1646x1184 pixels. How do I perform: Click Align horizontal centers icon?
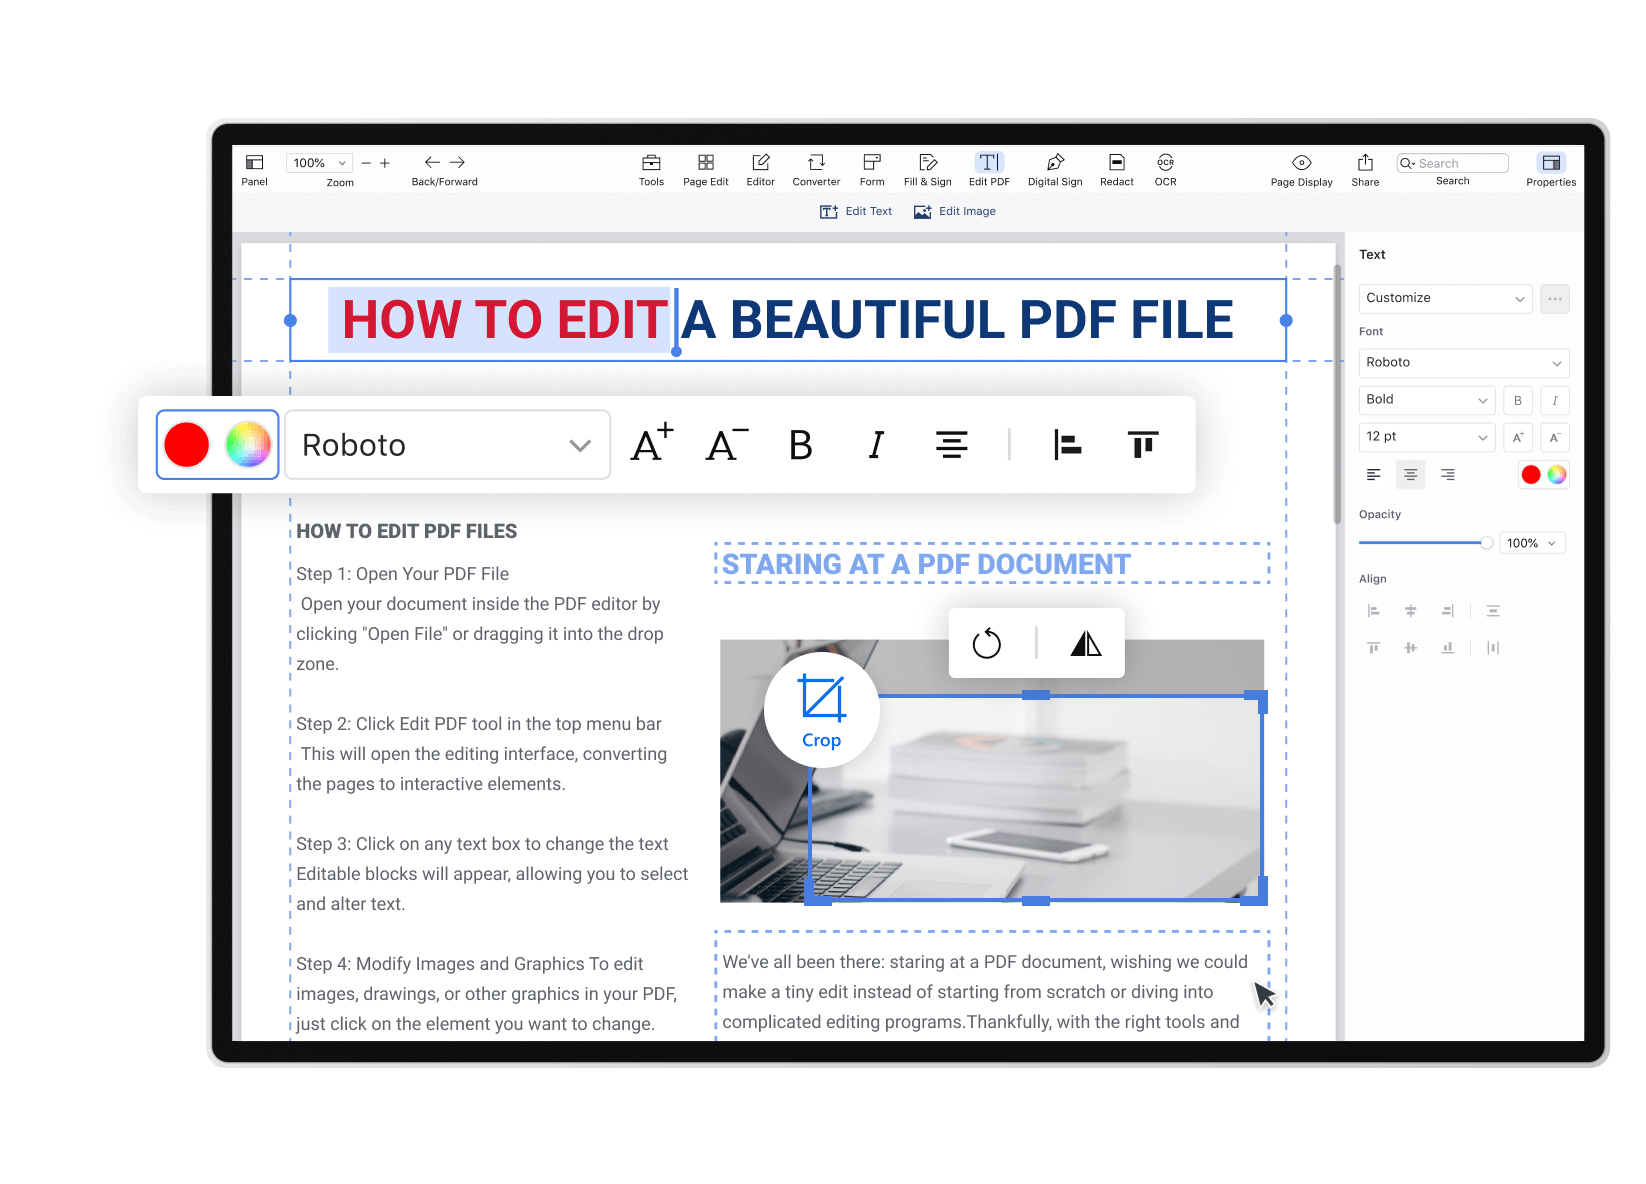(x=1411, y=611)
